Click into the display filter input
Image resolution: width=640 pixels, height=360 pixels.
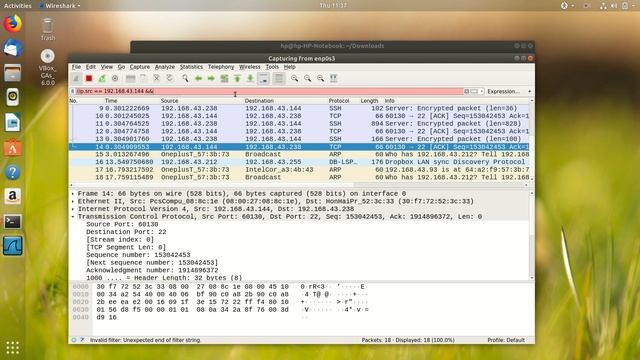pos(269,91)
